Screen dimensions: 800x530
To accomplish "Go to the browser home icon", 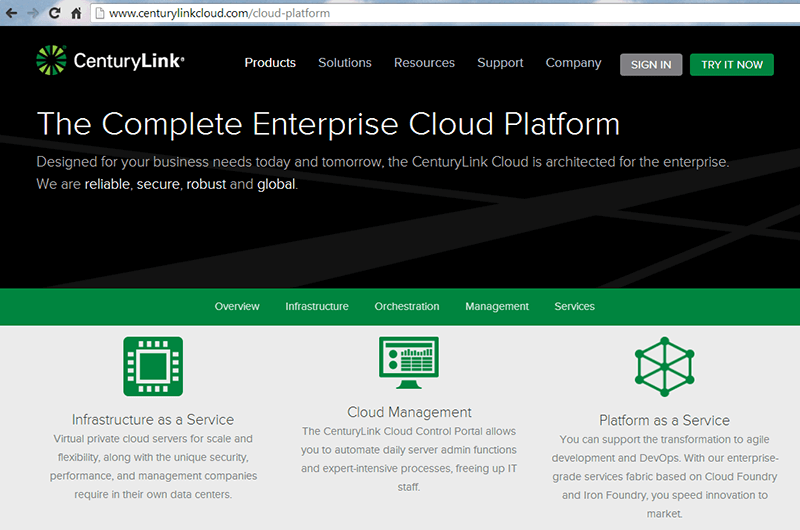I will point(76,13).
